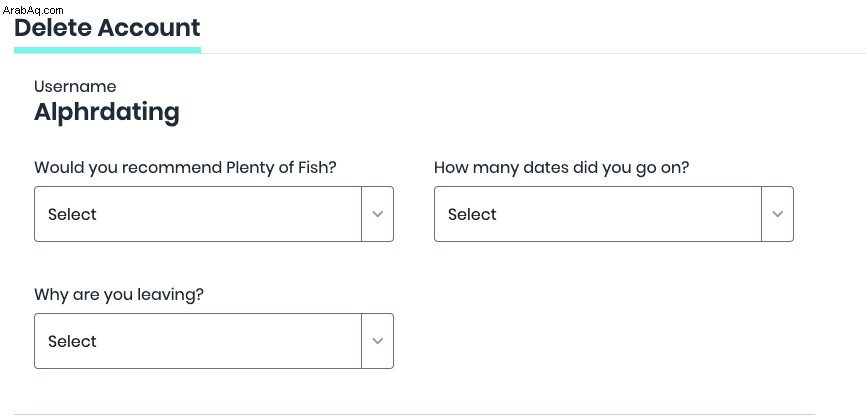The image size is (866, 415).
Task: Click the Alphrdating username text
Action: [107, 112]
